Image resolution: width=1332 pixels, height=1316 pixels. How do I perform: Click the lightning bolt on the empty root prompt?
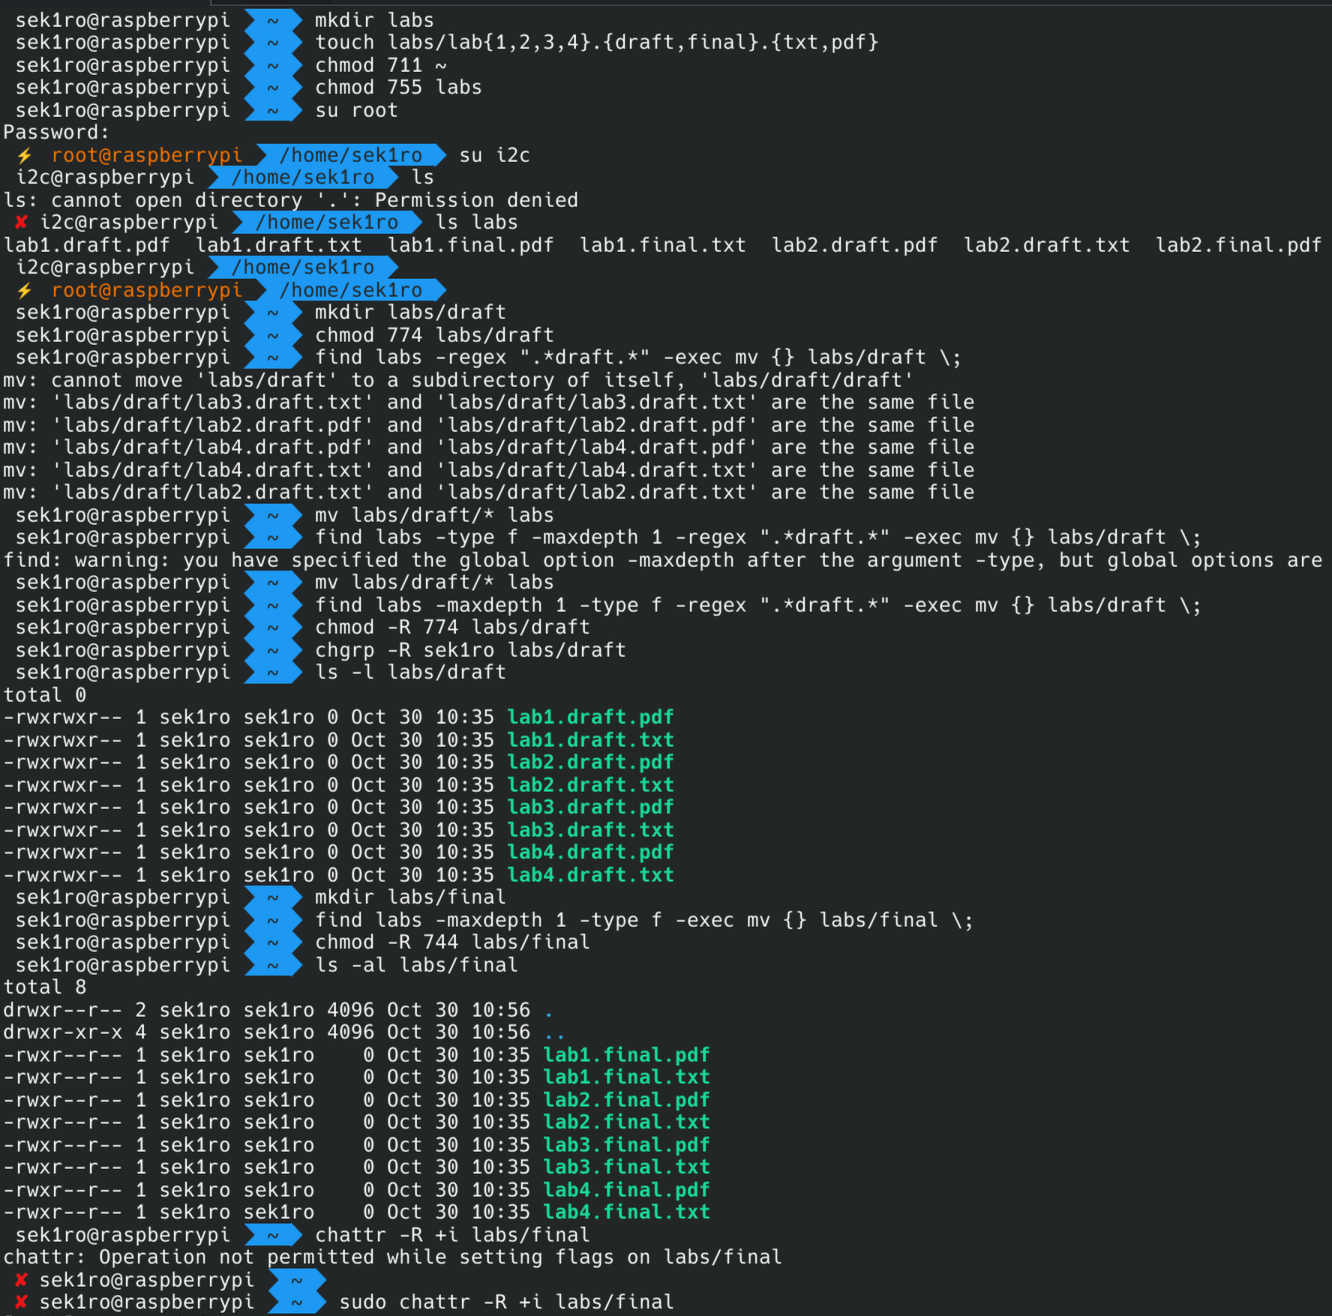click(x=24, y=290)
